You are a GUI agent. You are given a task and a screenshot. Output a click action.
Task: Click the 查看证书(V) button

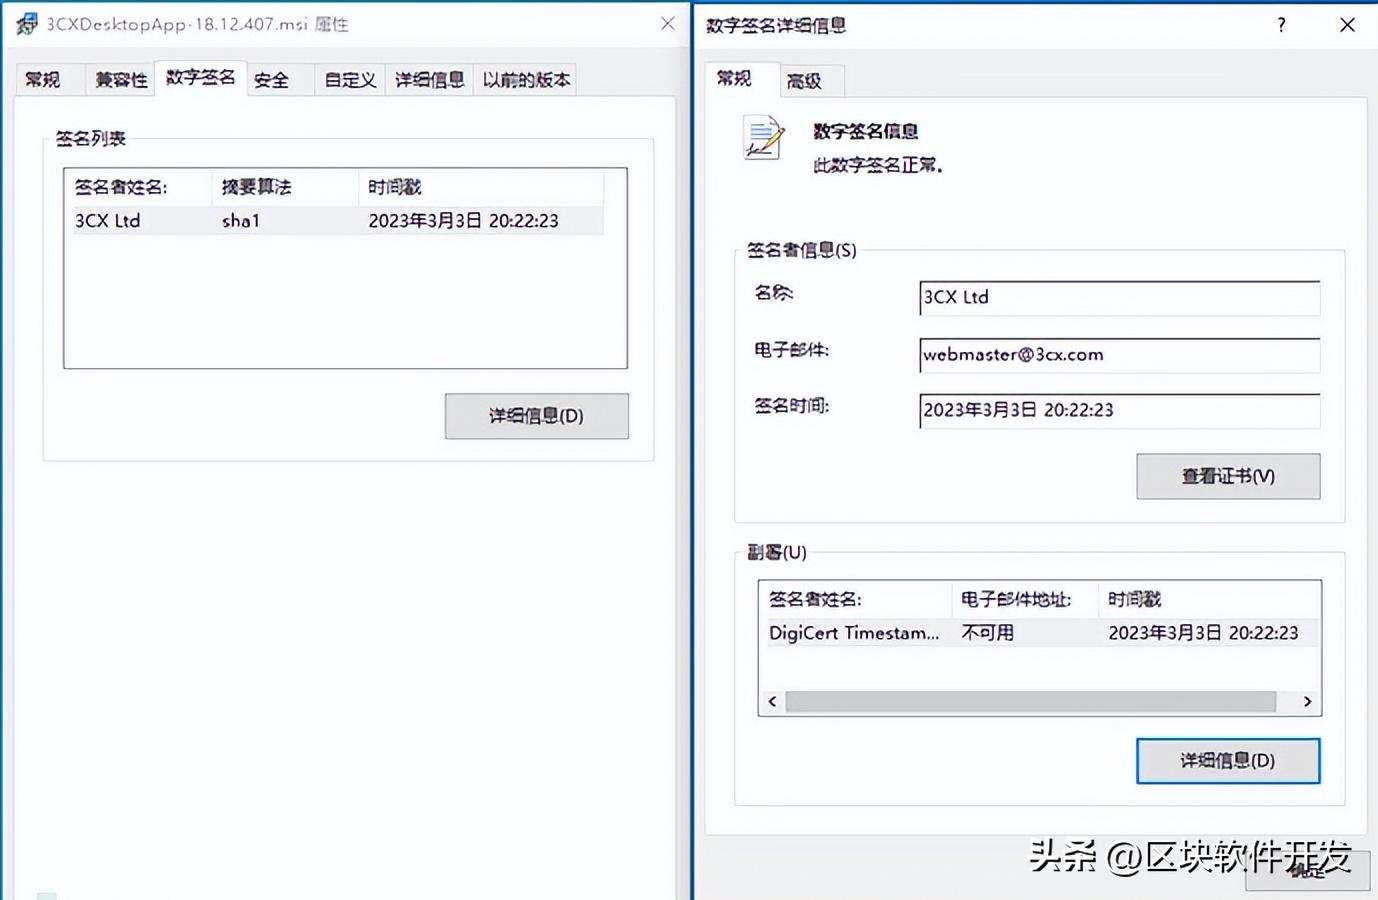click(x=1228, y=476)
